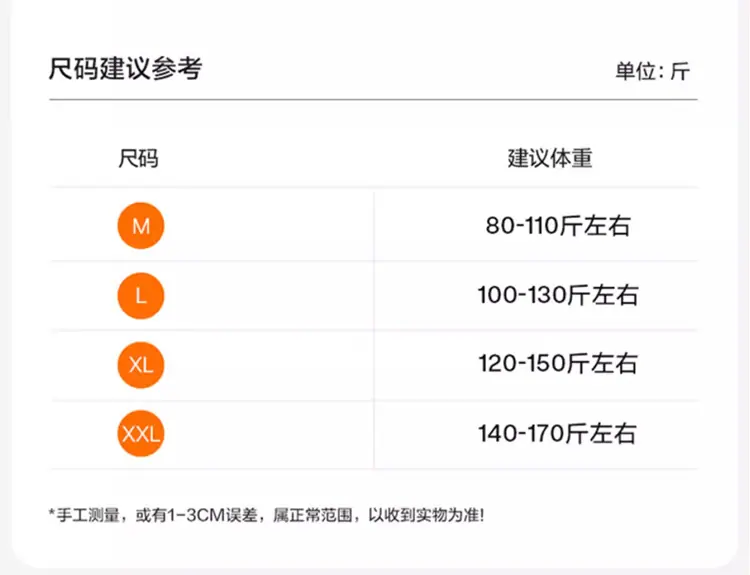Select the 140-170斤左右 weight cell
This screenshot has height=575, width=750.
[x=558, y=434]
